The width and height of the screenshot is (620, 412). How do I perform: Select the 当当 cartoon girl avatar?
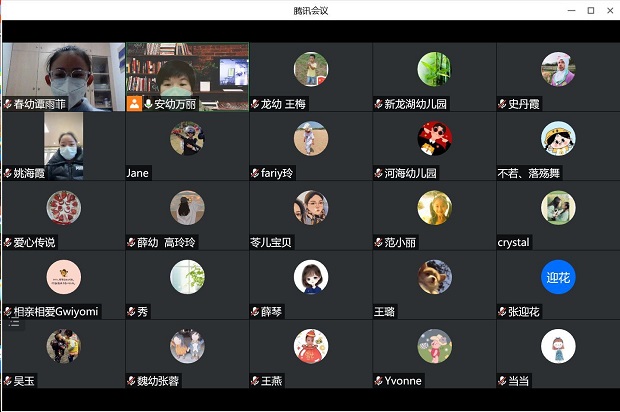(558, 346)
